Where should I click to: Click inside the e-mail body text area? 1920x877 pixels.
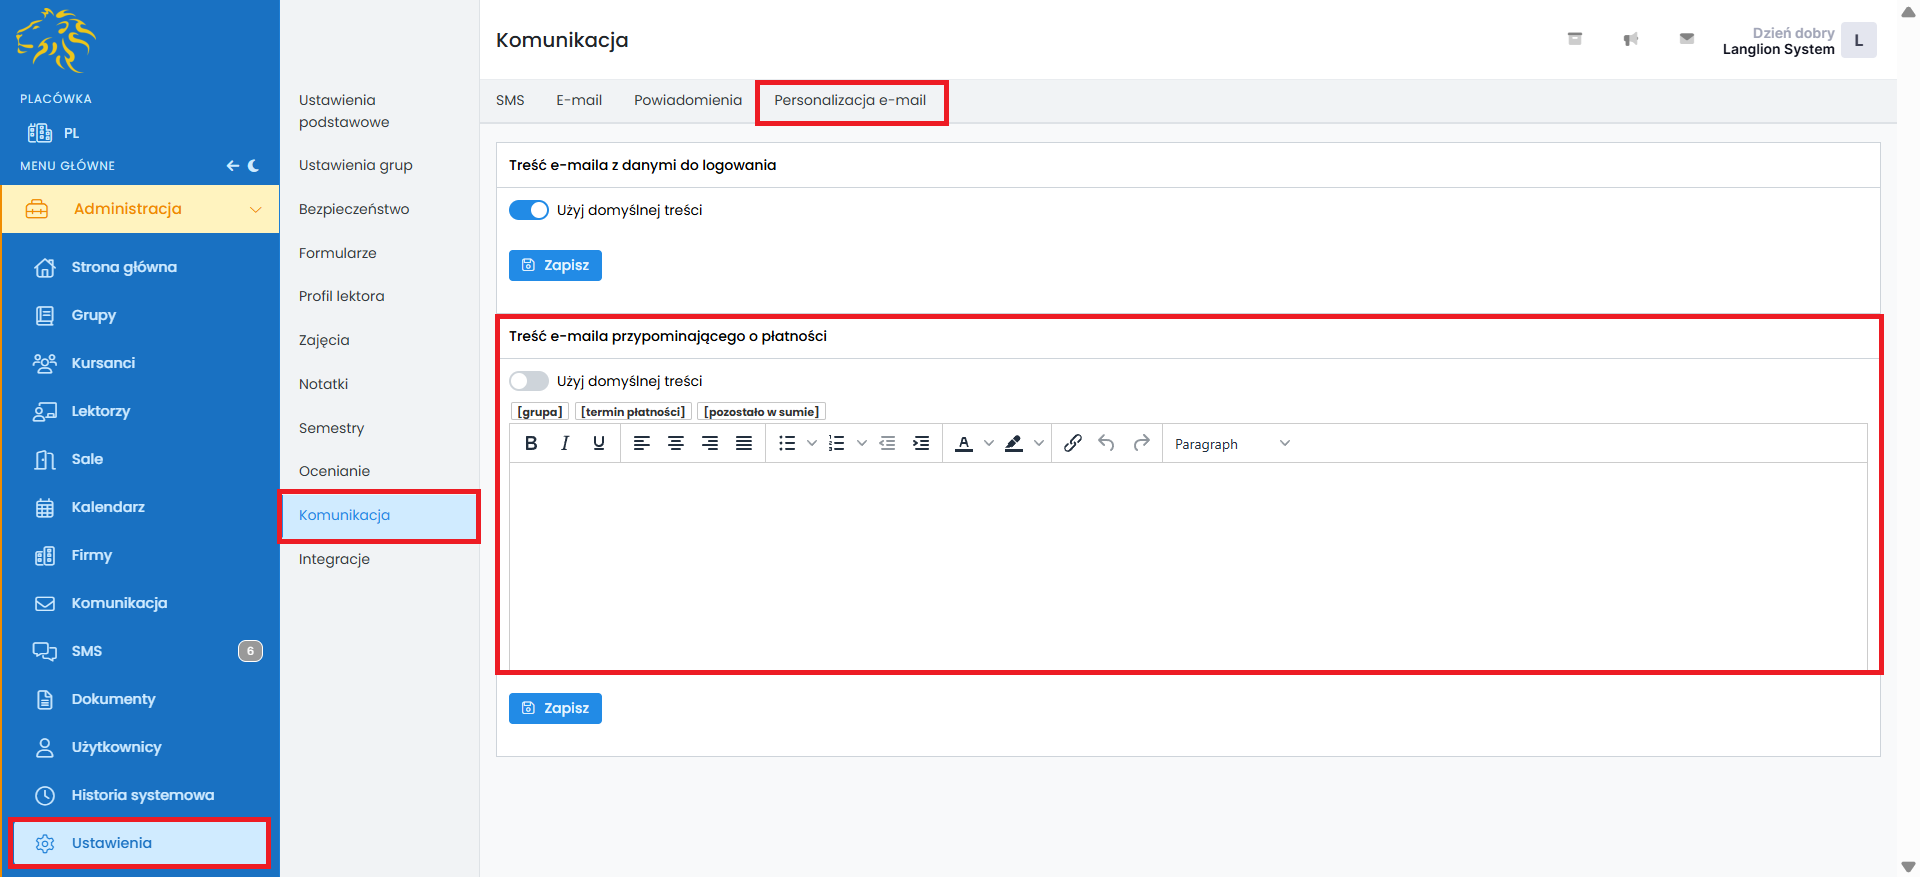[x=1188, y=565]
